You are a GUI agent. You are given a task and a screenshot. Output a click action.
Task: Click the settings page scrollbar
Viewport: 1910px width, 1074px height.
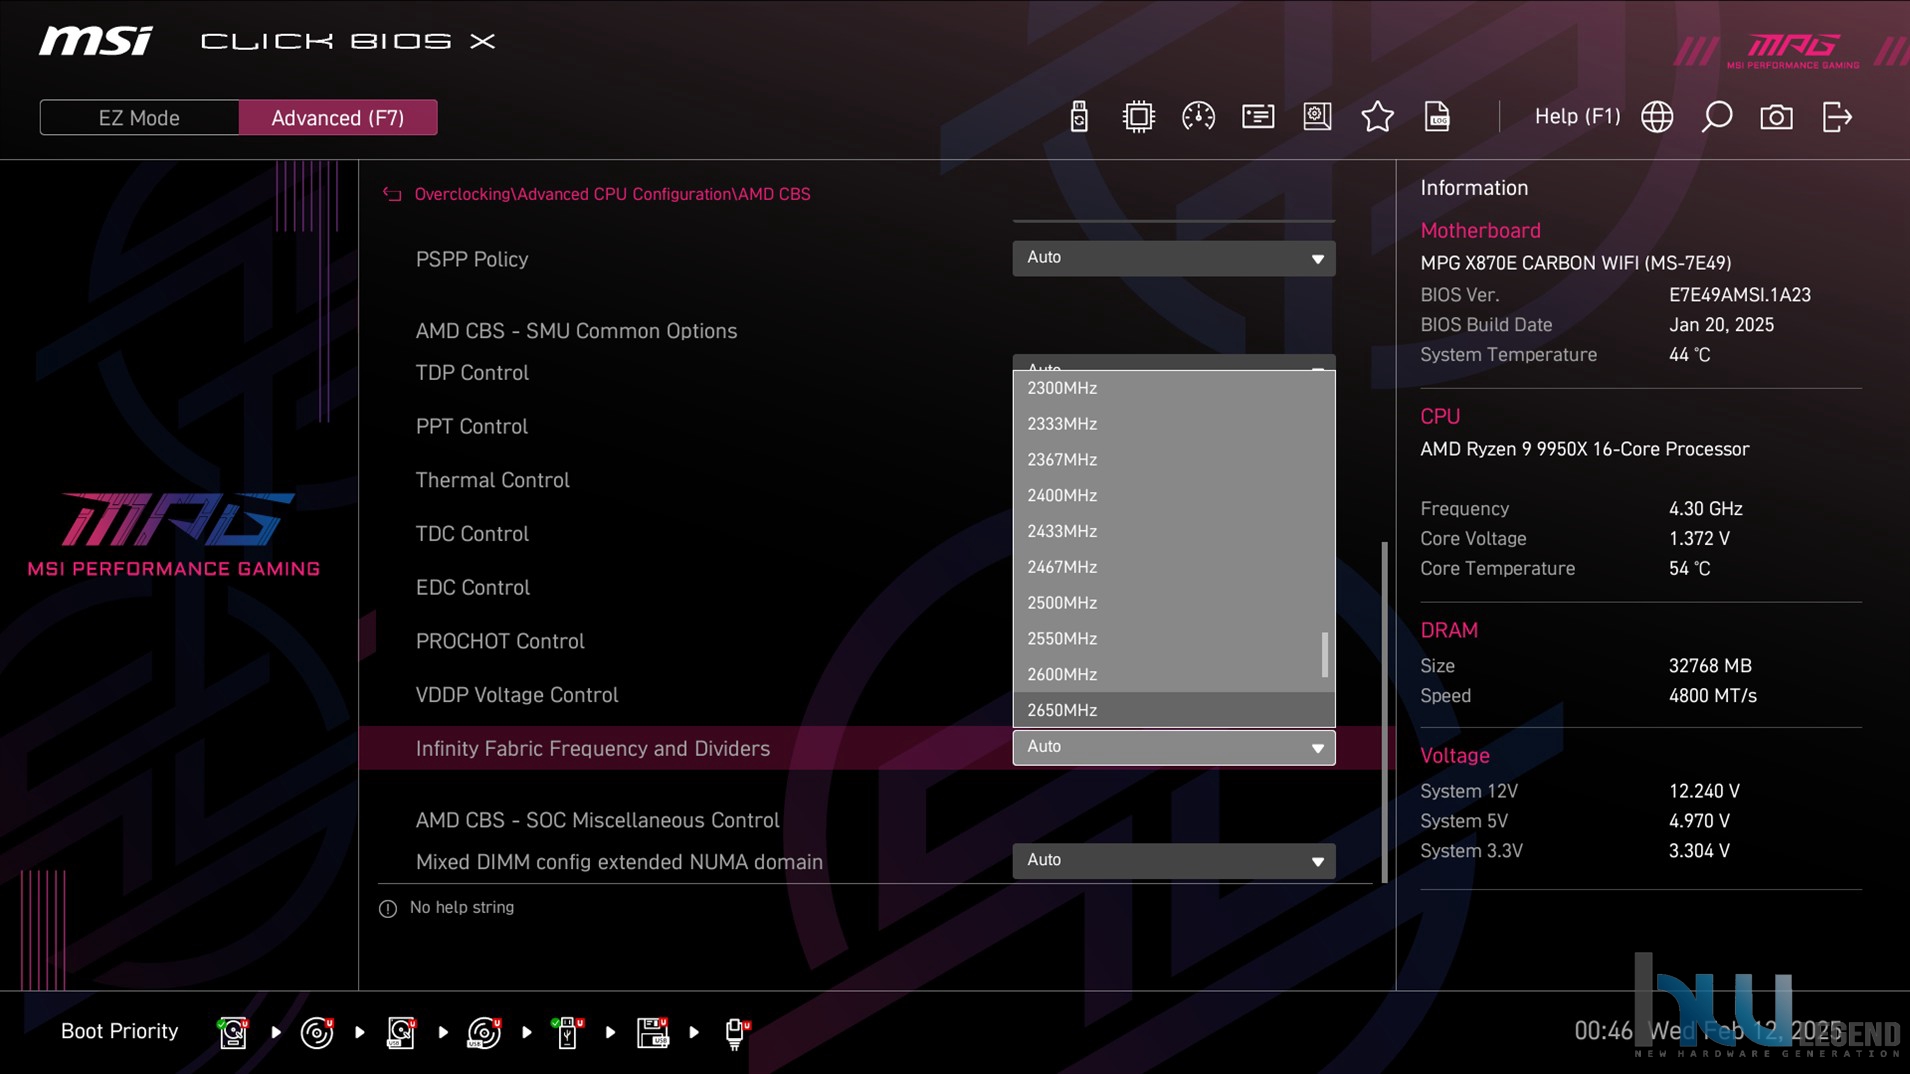coord(1385,712)
